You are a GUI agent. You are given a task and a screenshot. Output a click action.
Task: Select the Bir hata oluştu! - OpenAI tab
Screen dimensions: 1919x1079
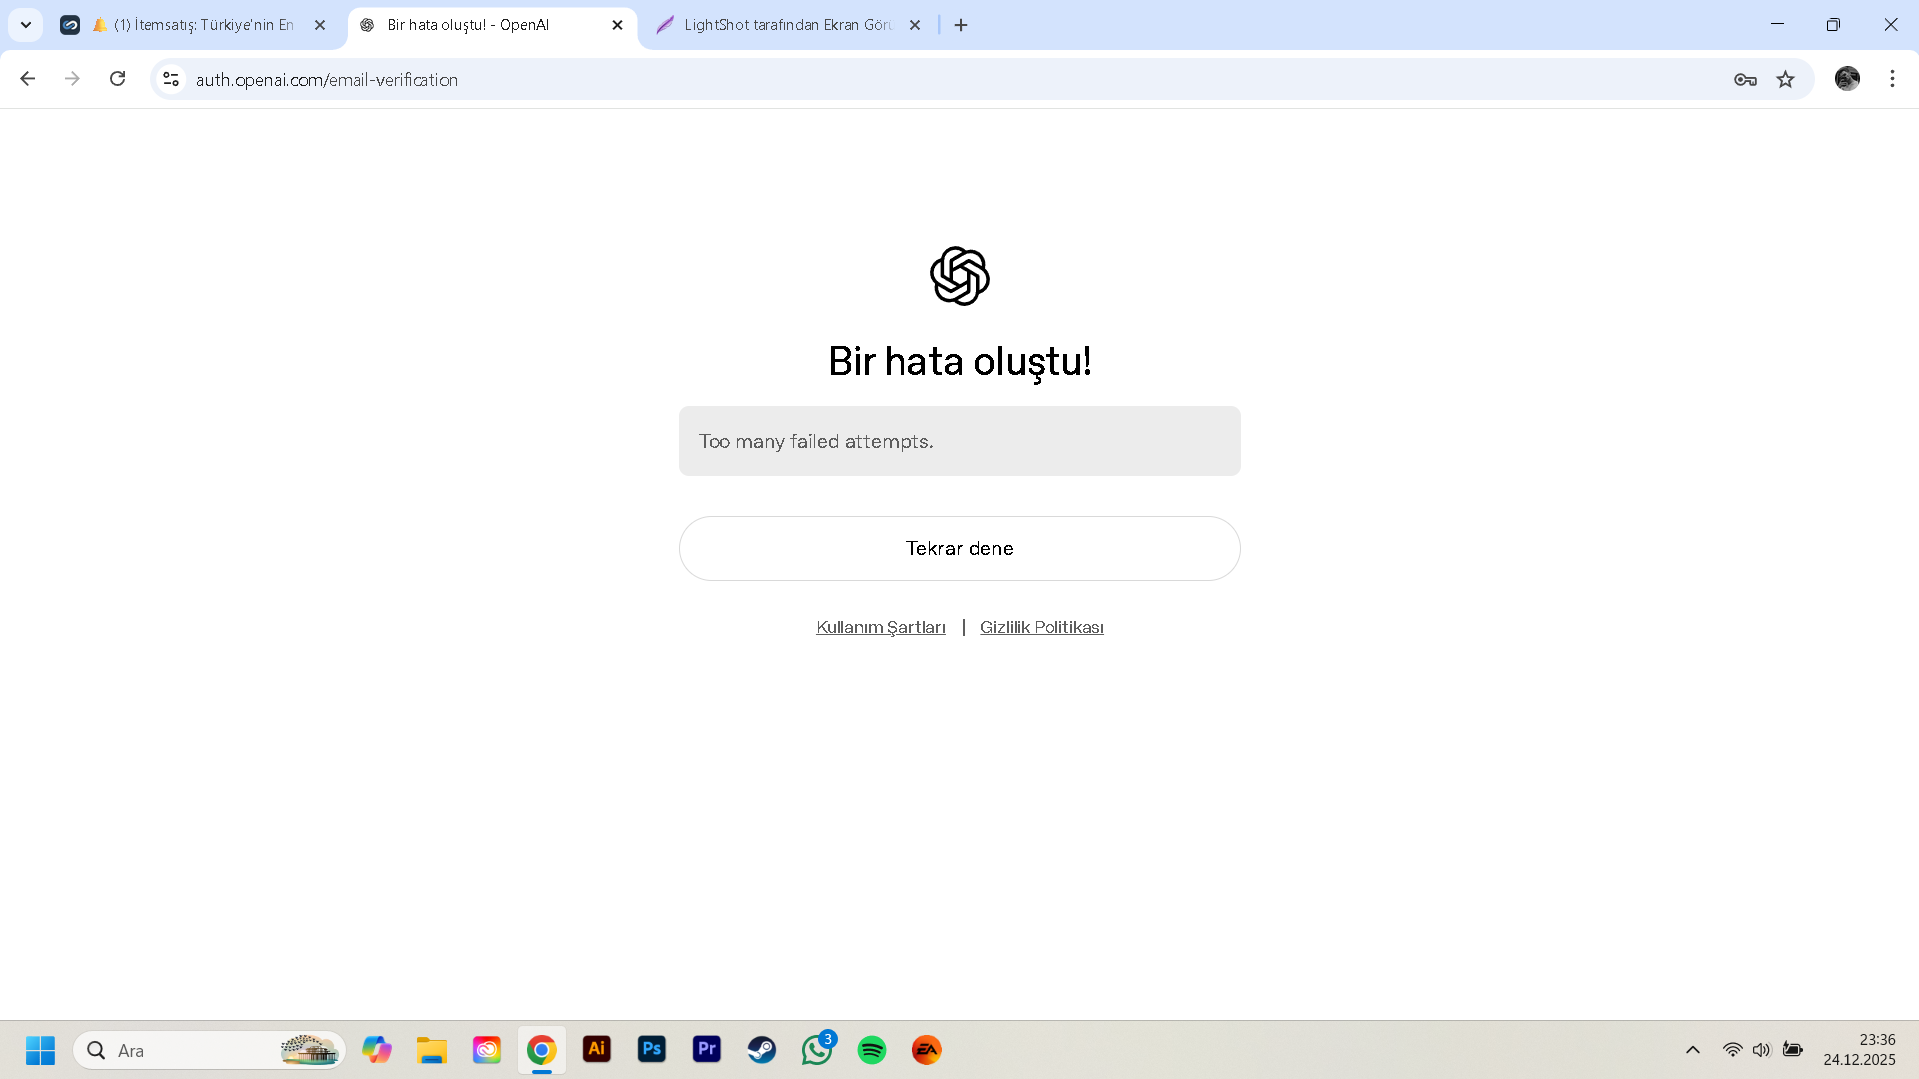(x=490, y=25)
